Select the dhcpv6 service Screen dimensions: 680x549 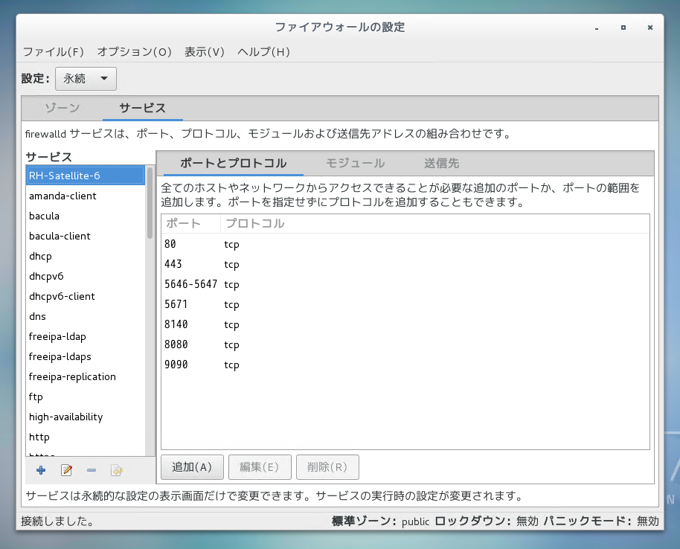click(85, 276)
